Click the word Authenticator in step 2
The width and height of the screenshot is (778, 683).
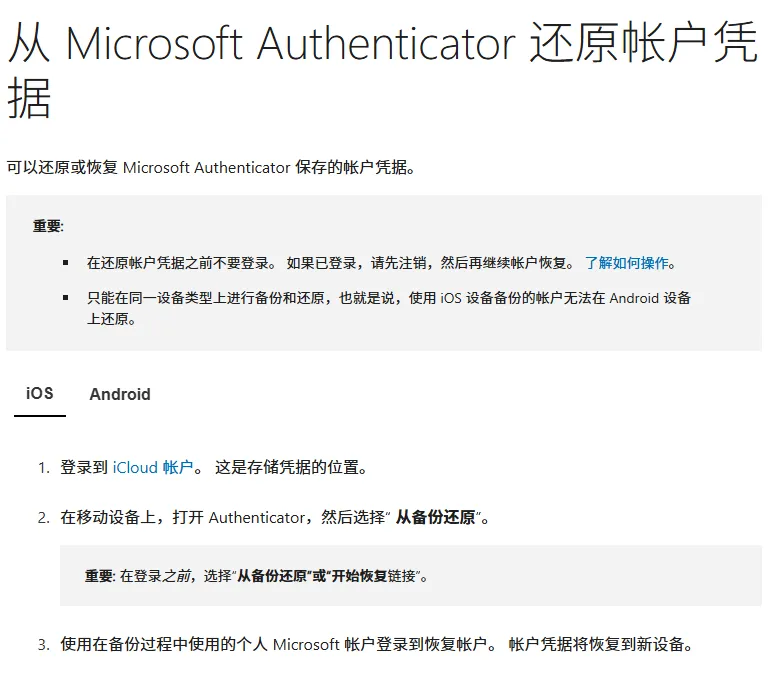pos(256,517)
